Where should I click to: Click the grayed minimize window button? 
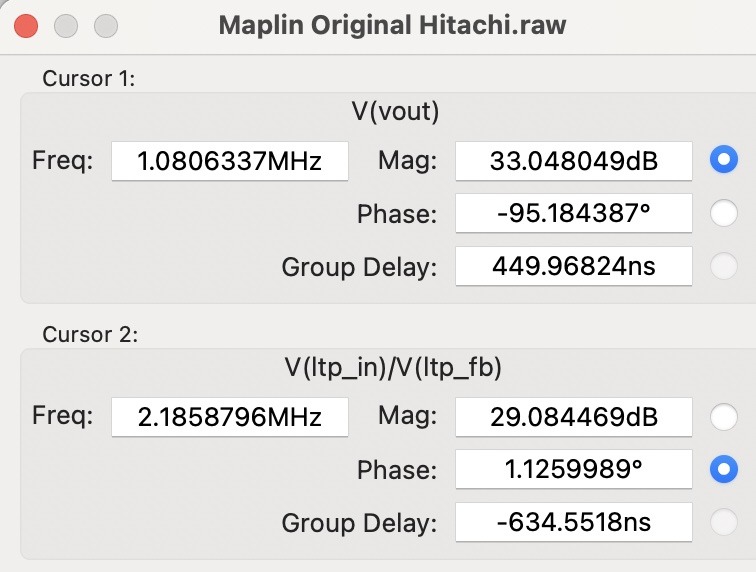click(x=66, y=26)
